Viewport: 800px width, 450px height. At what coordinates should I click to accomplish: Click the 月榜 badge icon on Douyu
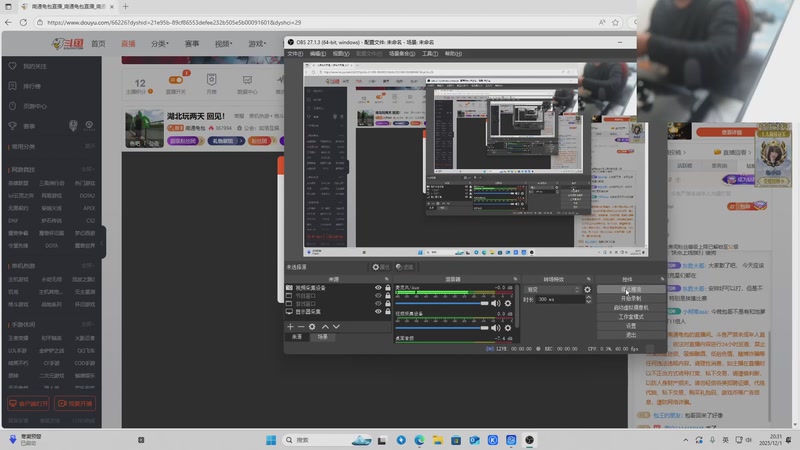pos(212,80)
